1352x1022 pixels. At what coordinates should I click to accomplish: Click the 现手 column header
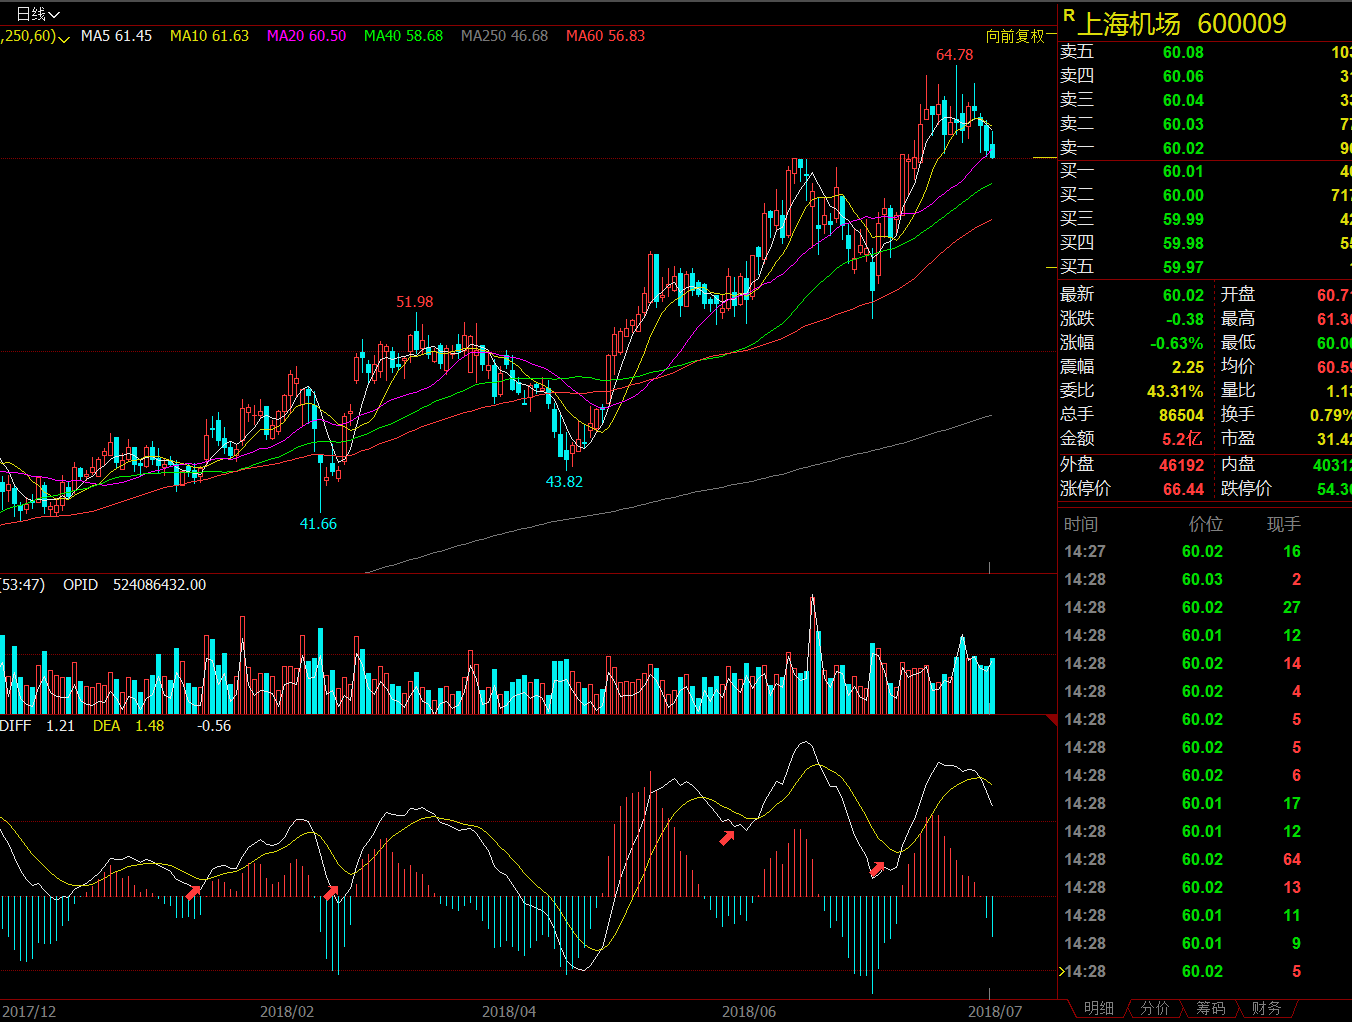click(x=1284, y=524)
